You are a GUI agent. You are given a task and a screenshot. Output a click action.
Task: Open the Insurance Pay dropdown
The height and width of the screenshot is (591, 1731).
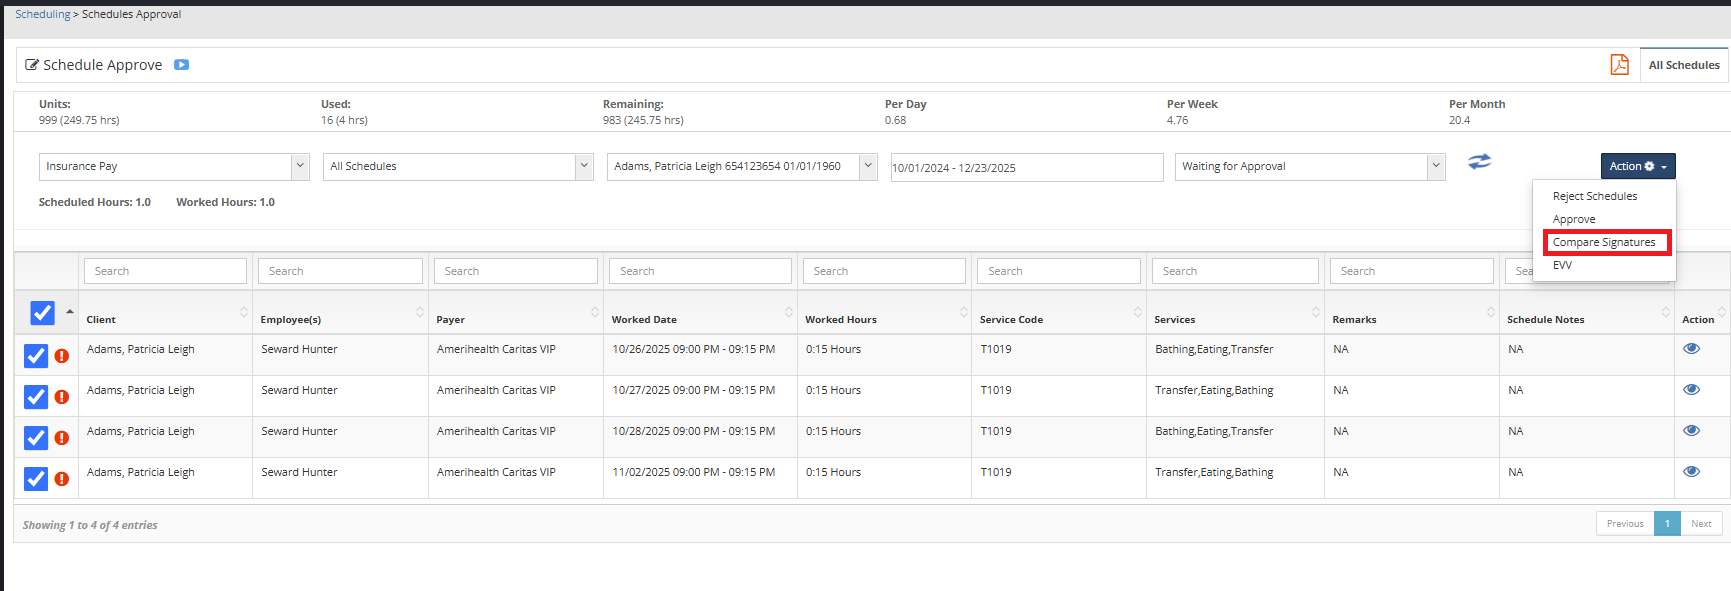point(174,167)
